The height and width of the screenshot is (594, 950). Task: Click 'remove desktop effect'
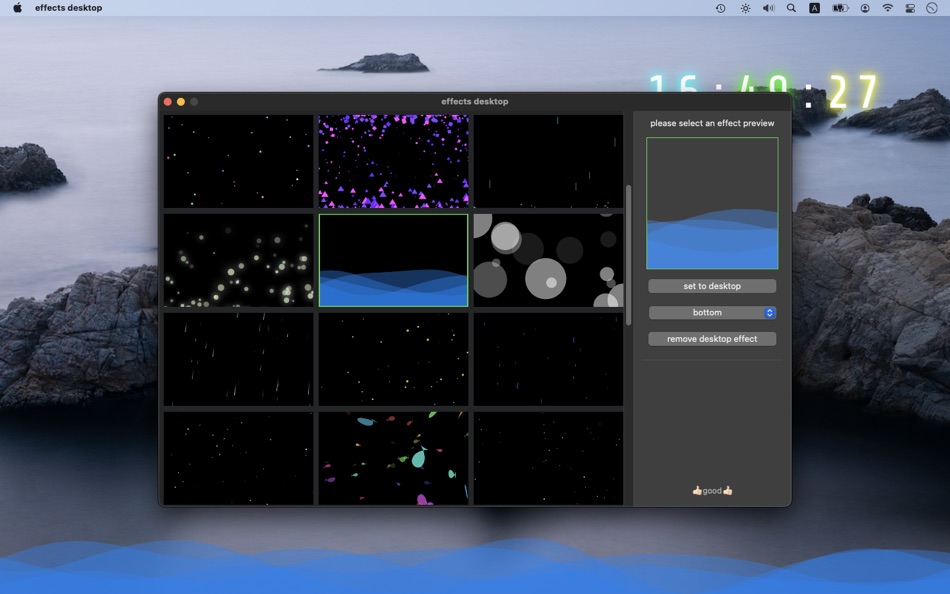[x=712, y=338]
